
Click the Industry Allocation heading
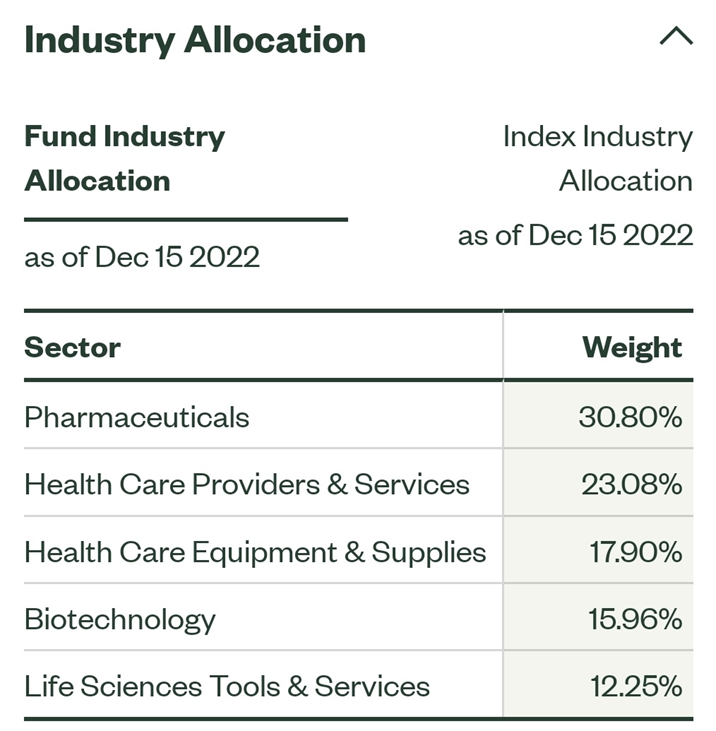coord(195,40)
